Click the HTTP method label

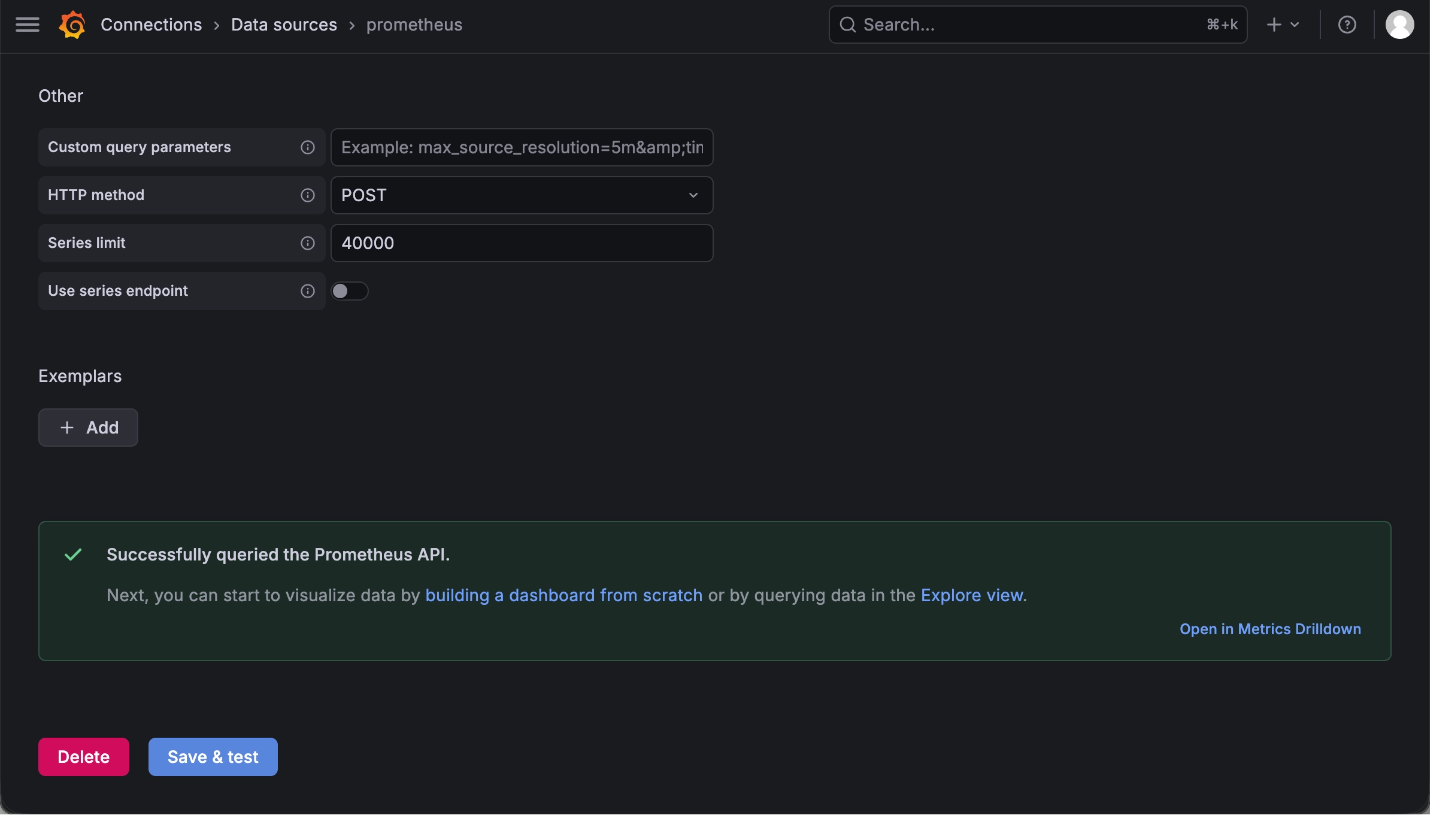tap(96, 195)
